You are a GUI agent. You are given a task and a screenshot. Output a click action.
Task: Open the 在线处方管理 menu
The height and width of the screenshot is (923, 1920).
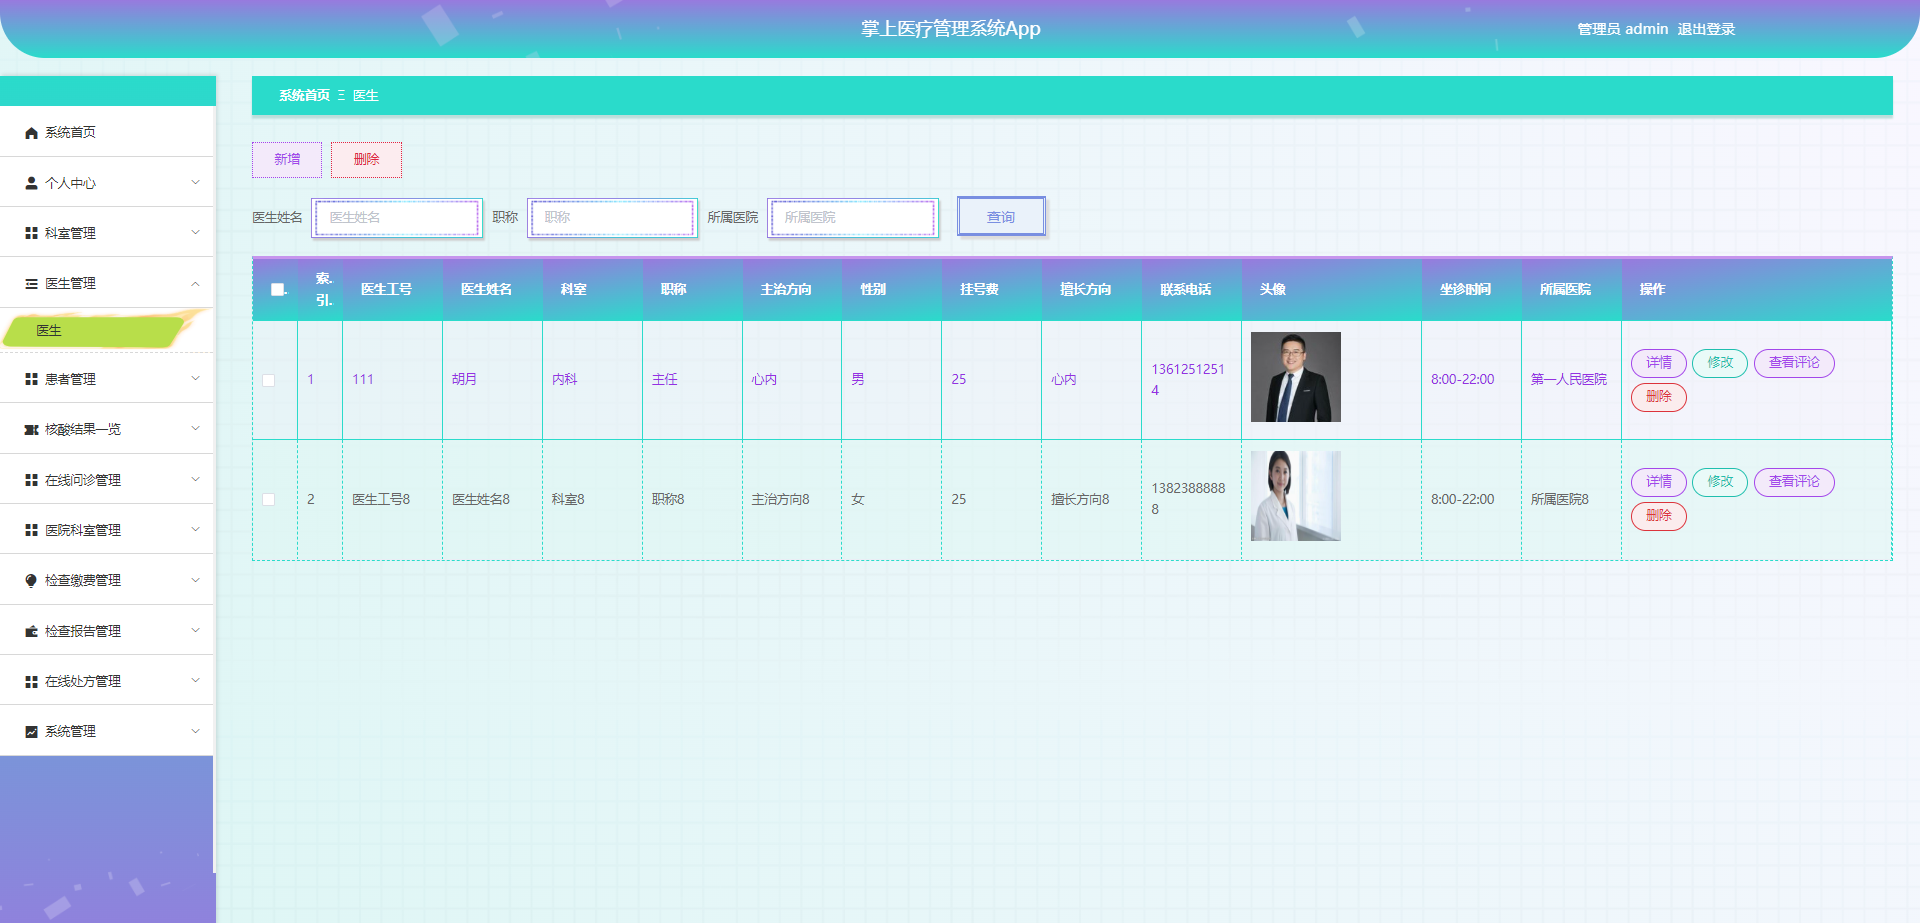107,681
